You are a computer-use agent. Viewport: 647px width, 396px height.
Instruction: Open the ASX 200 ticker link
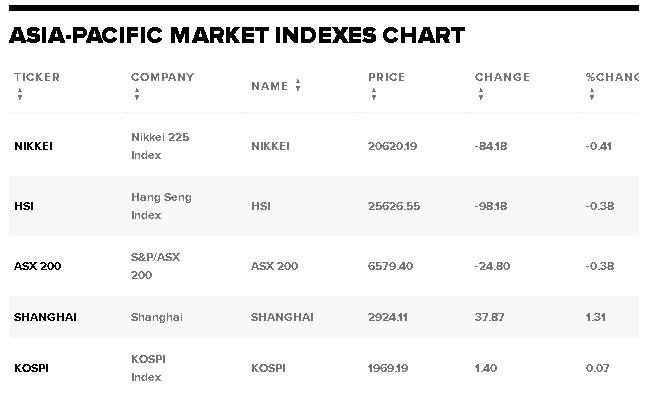coord(38,266)
